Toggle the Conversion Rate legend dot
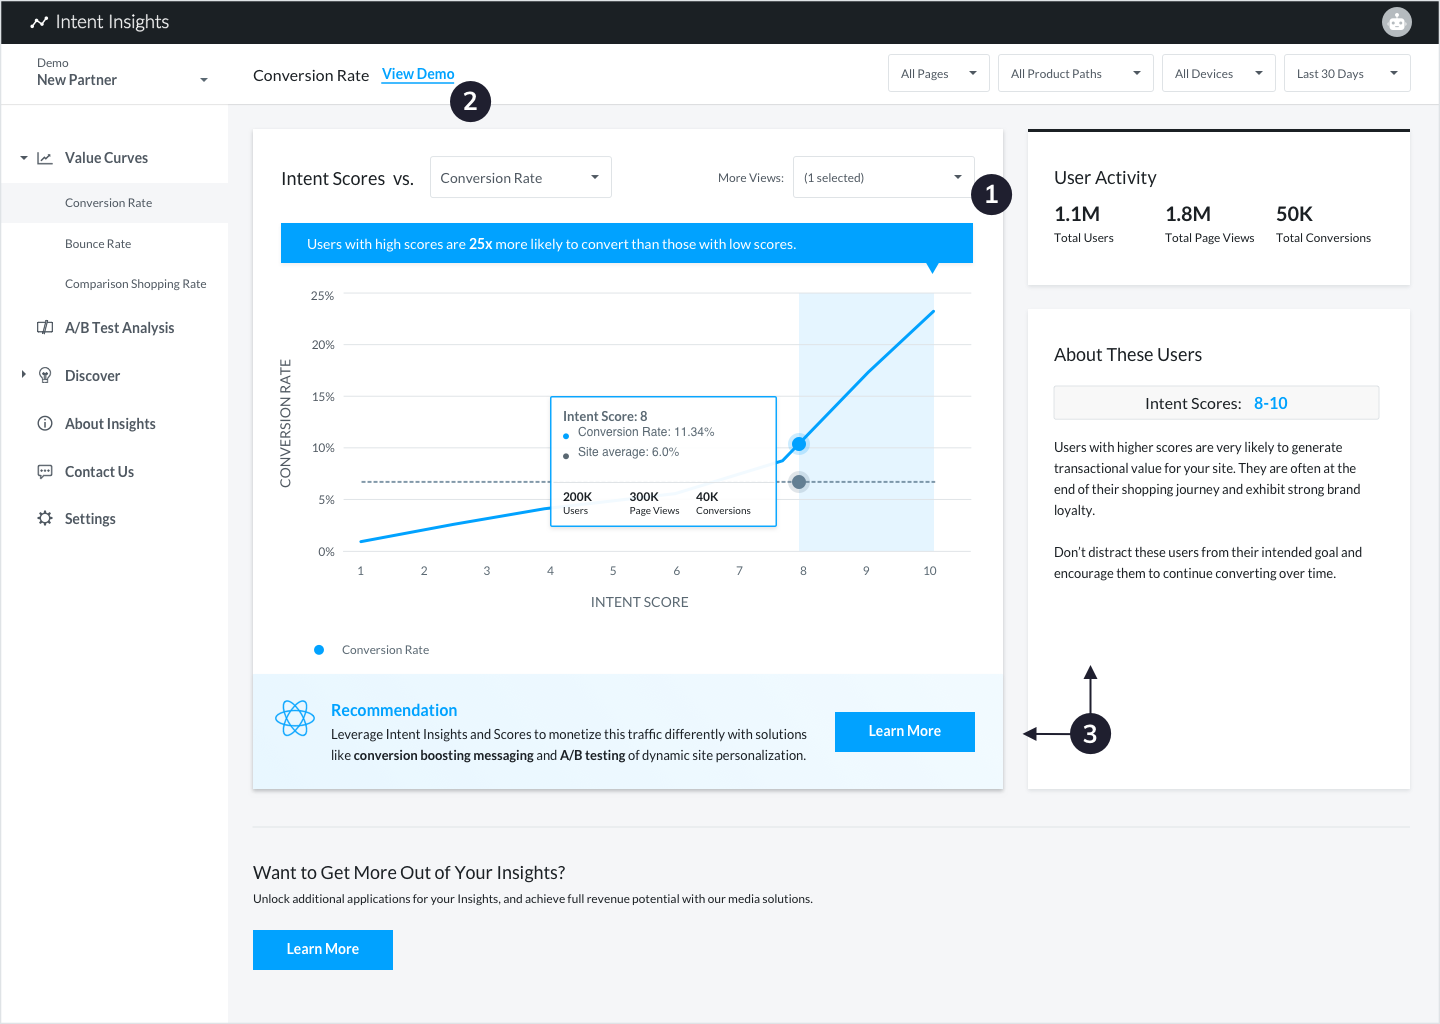This screenshot has width=1440, height=1024. (x=319, y=650)
